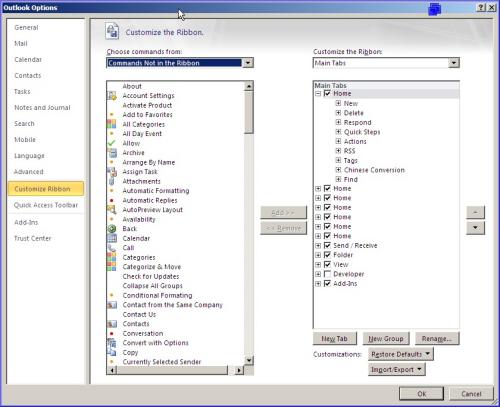The width and height of the screenshot is (500, 407).
Task: Click the Rename... button
Action: tap(437, 339)
